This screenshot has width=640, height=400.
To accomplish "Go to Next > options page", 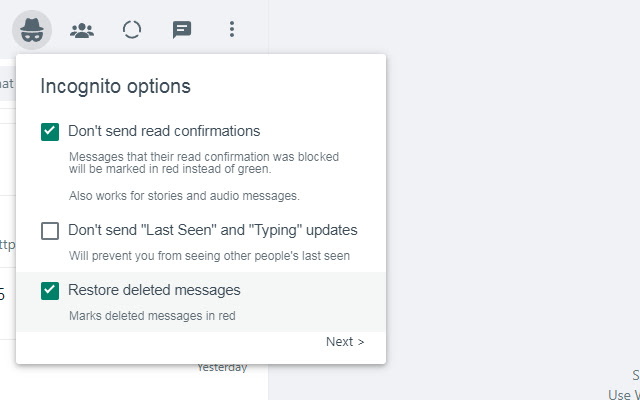I will (x=345, y=342).
